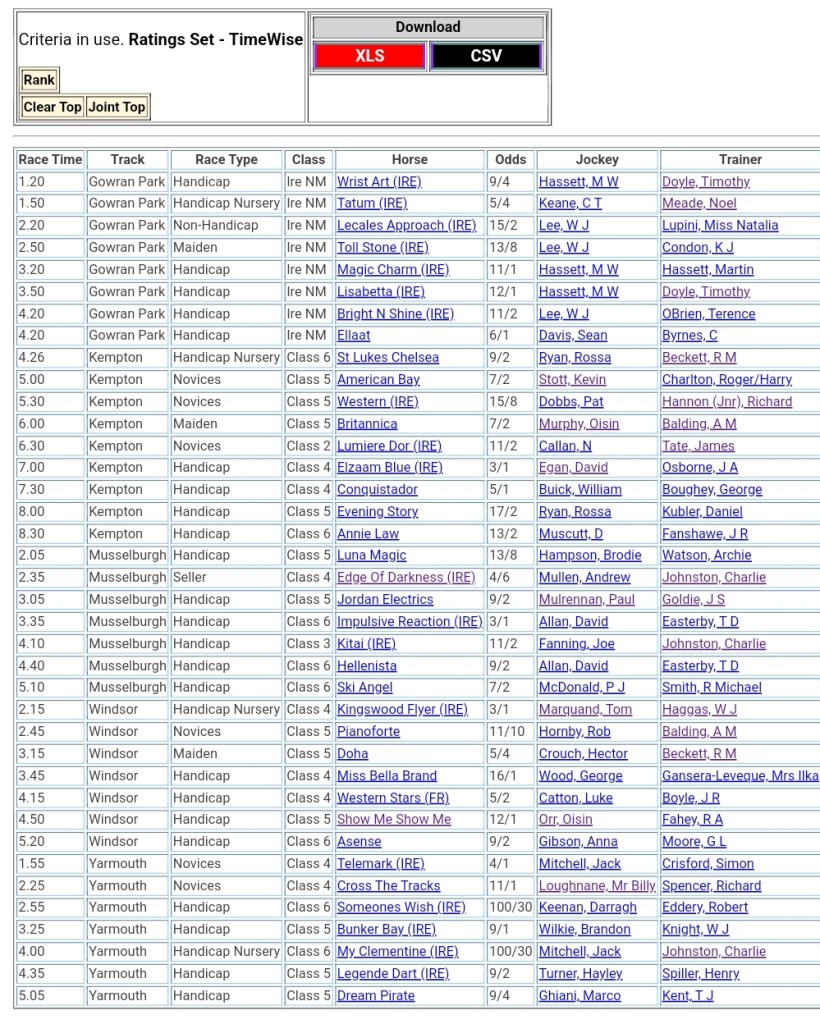Click the Odds column header
The image size is (820, 1024).
coord(510,159)
